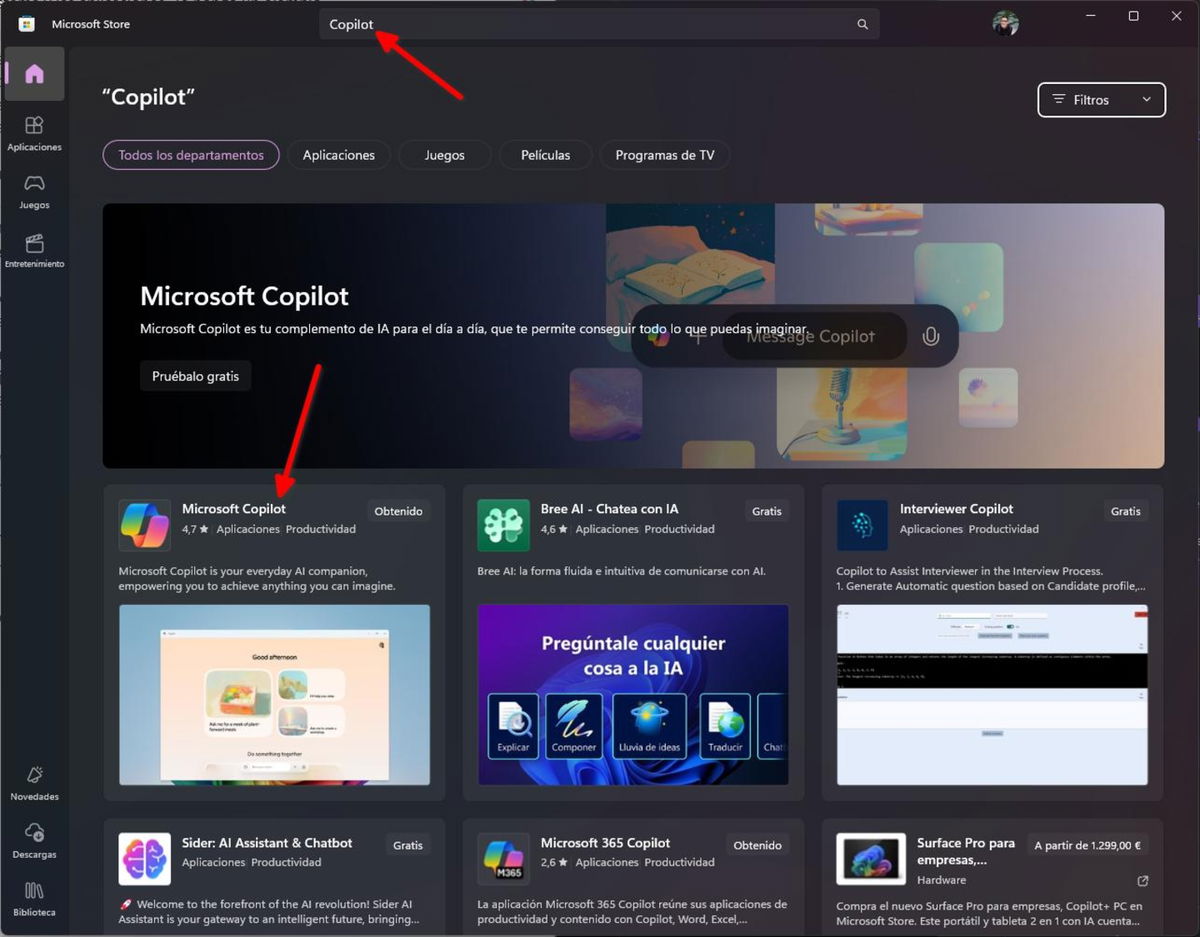Viewport: 1200px width, 937px height.
Task: Enable the Aplicaciones department filter
Action: pos(338,154)
